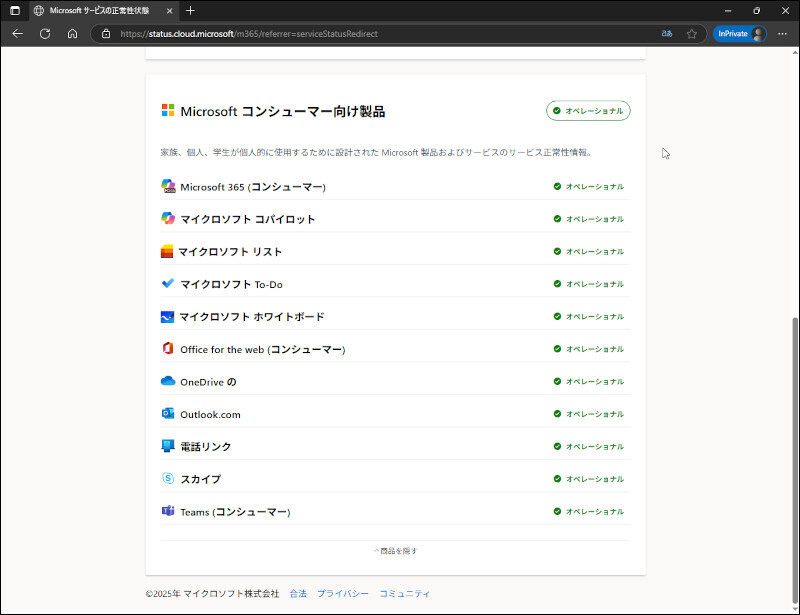
Task: Click オペレーショナル status for Microsoft 365 row
Action: pos(589,186)
